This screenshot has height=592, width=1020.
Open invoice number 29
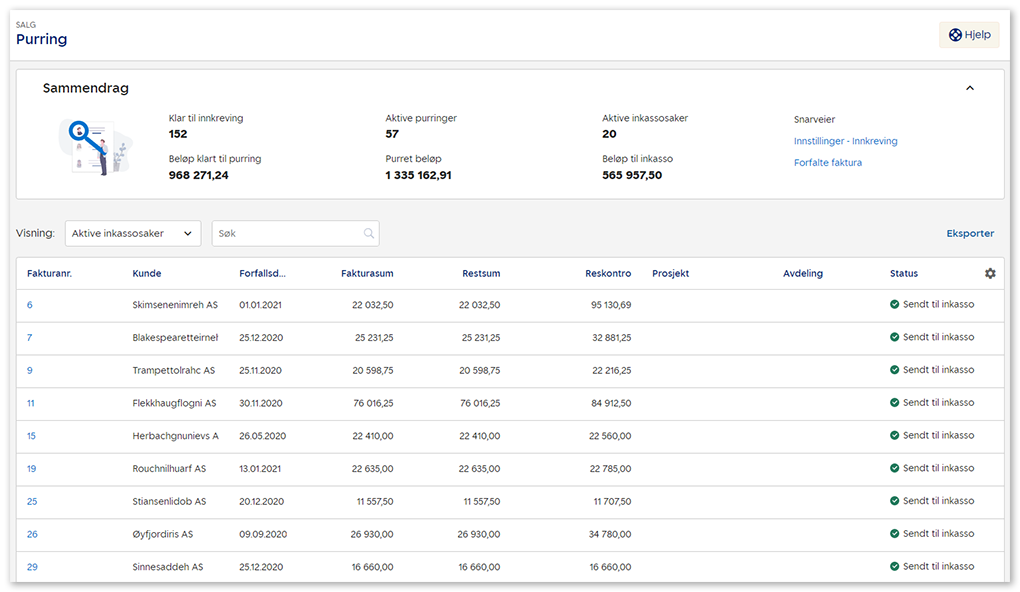point(32,567)
